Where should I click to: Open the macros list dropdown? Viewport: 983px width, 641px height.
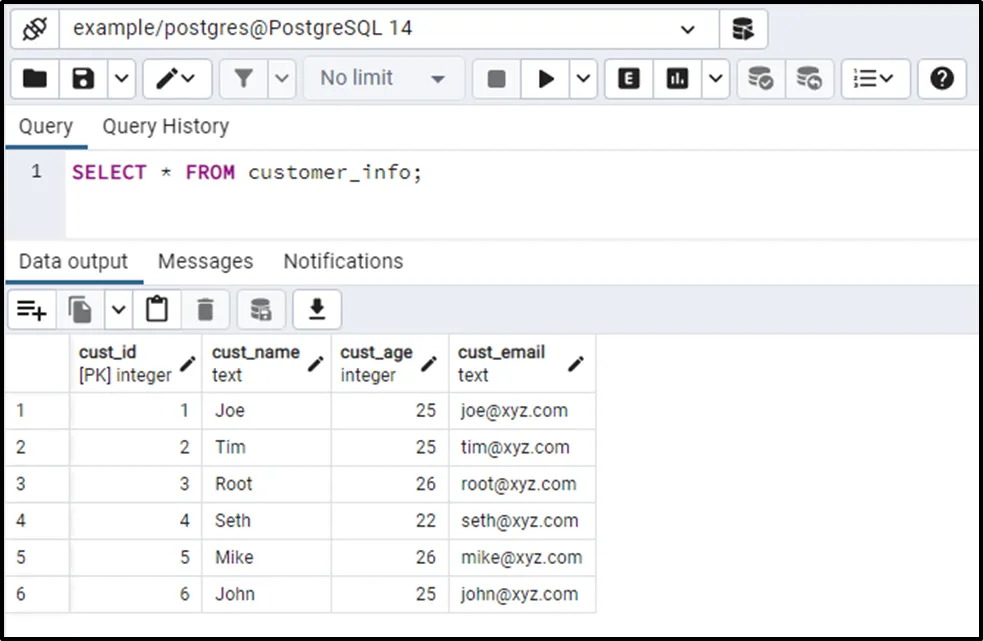tap(875, 78)
